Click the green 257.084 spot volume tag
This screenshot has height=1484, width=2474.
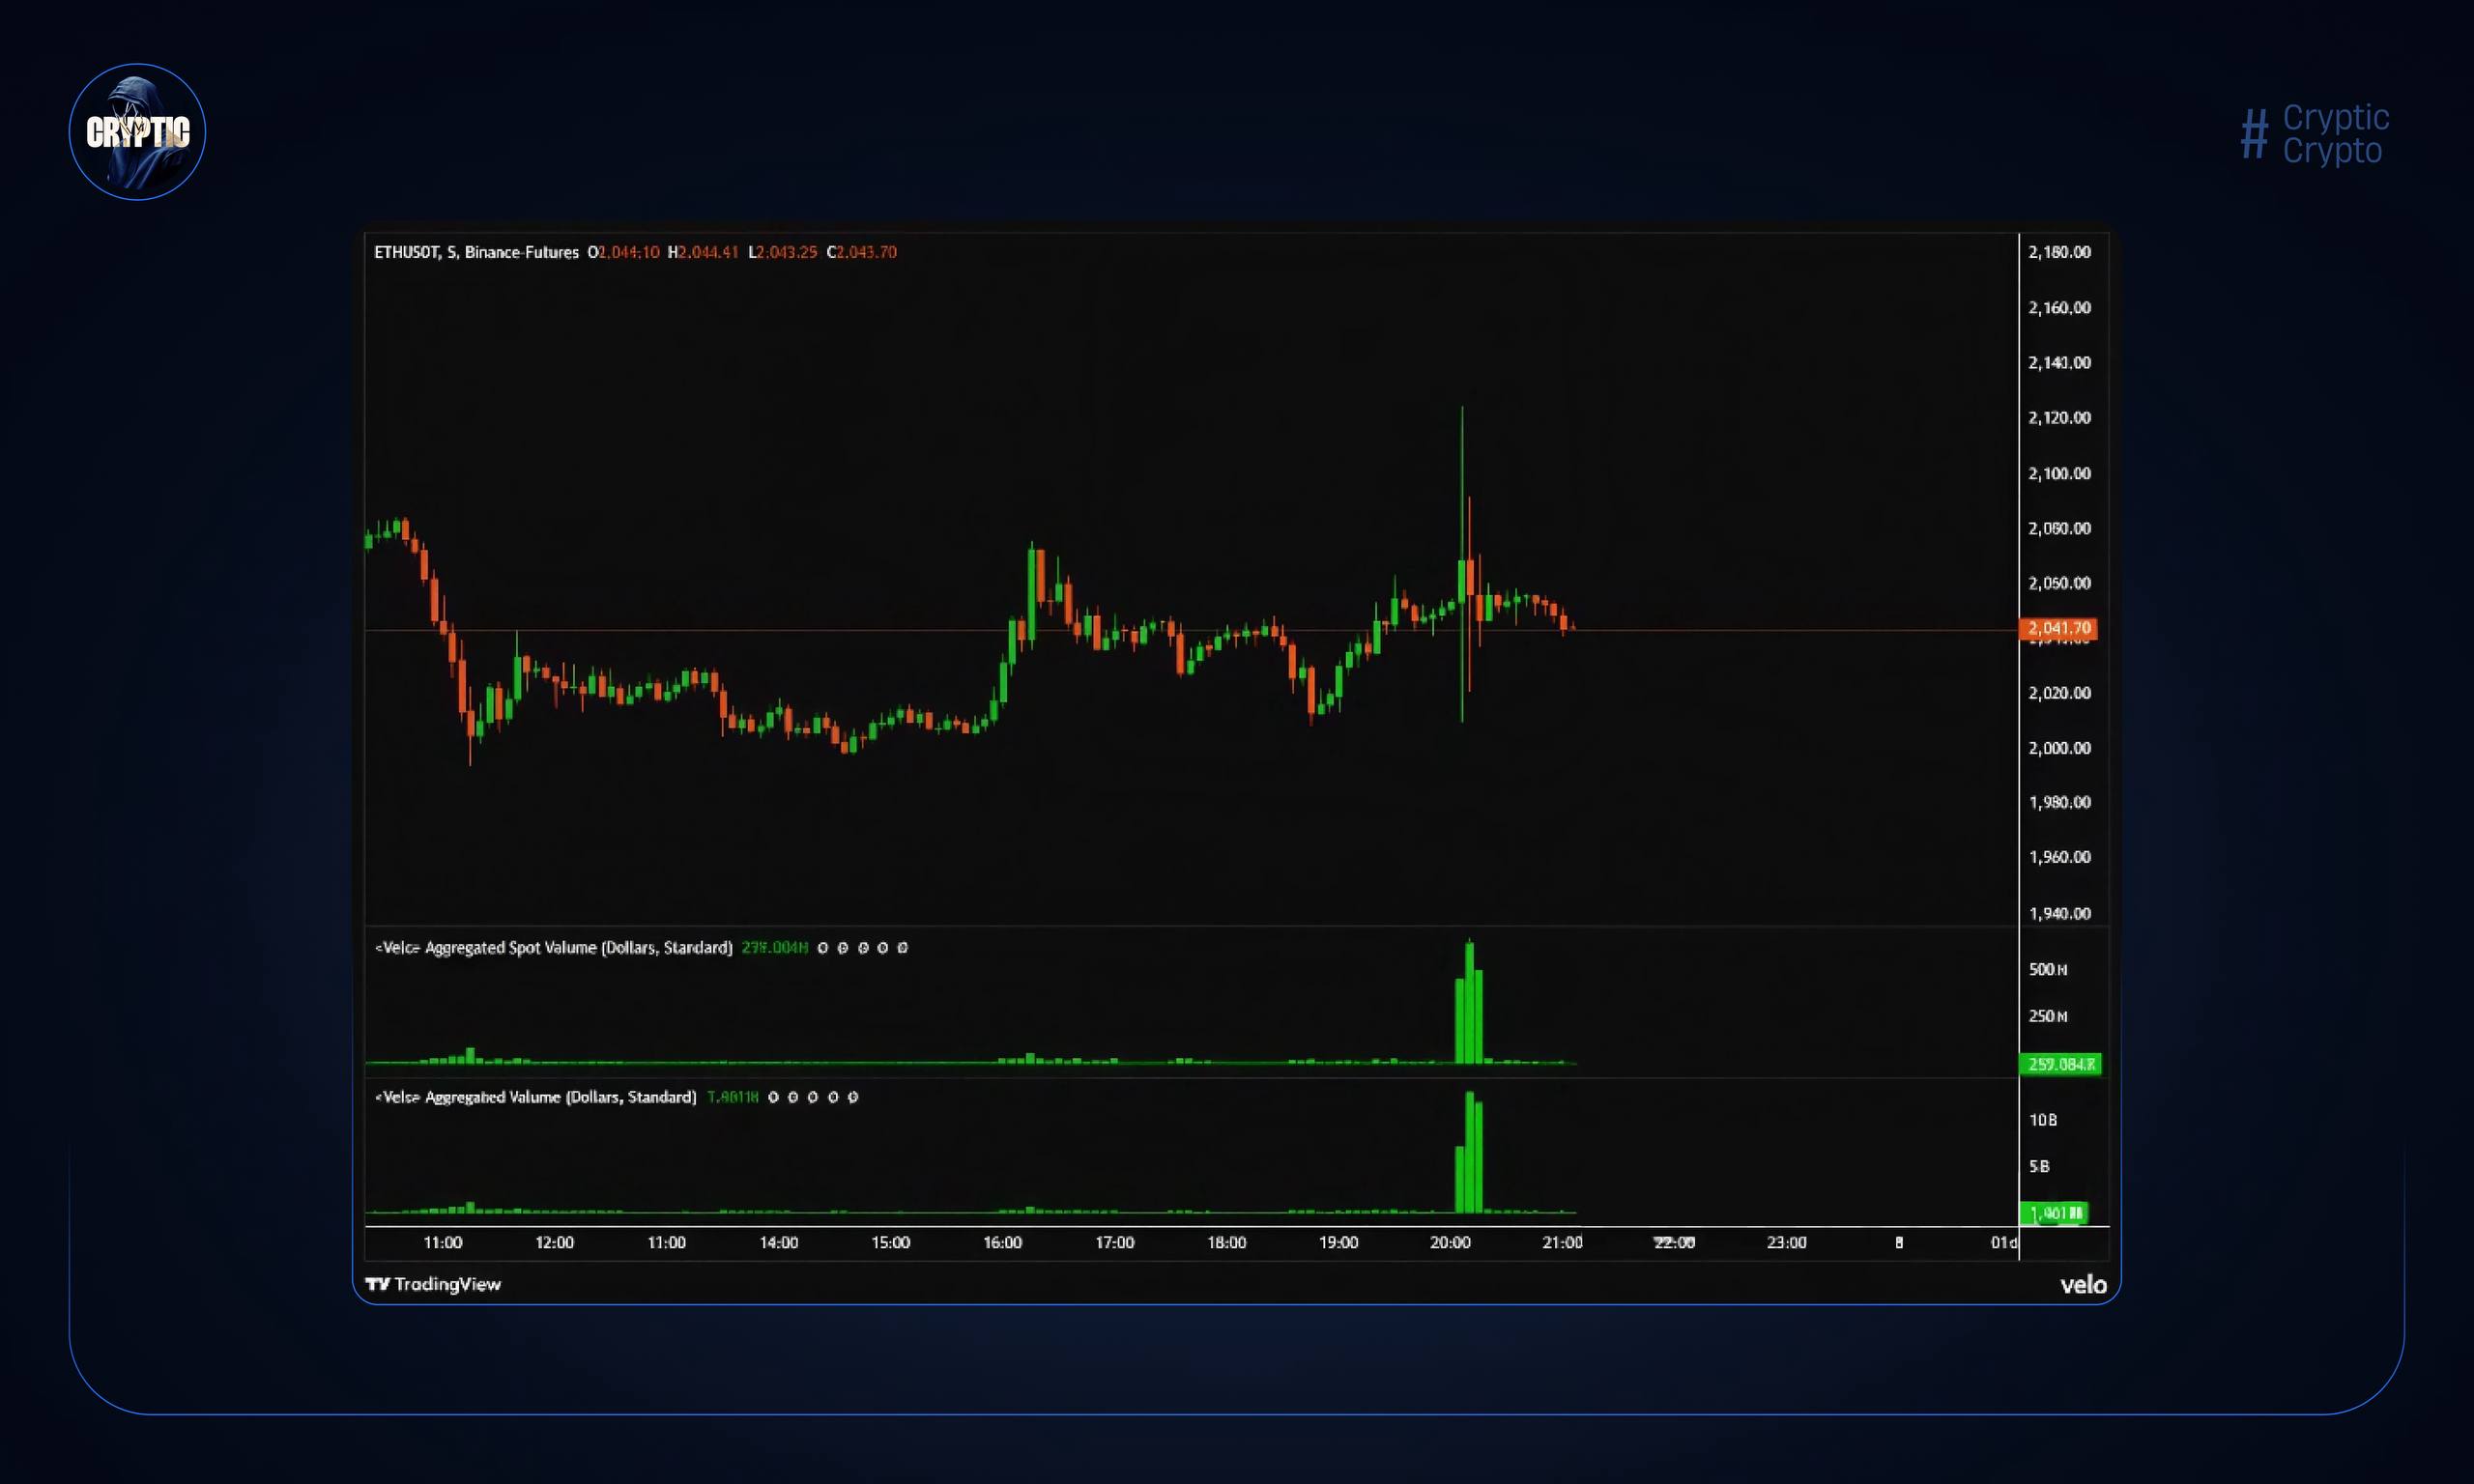point(2059,1064)
